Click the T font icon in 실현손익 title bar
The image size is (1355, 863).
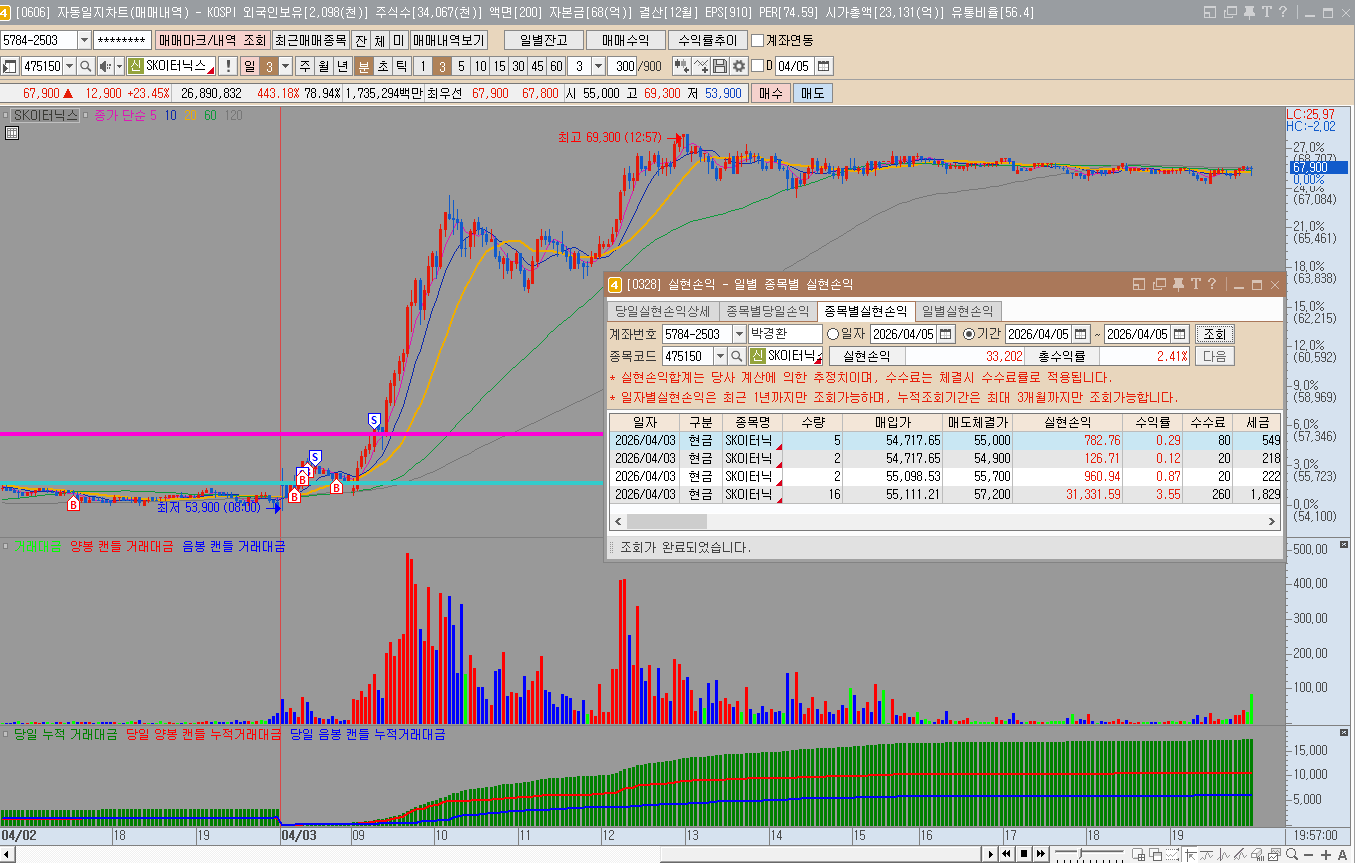tap(1195, 285)
